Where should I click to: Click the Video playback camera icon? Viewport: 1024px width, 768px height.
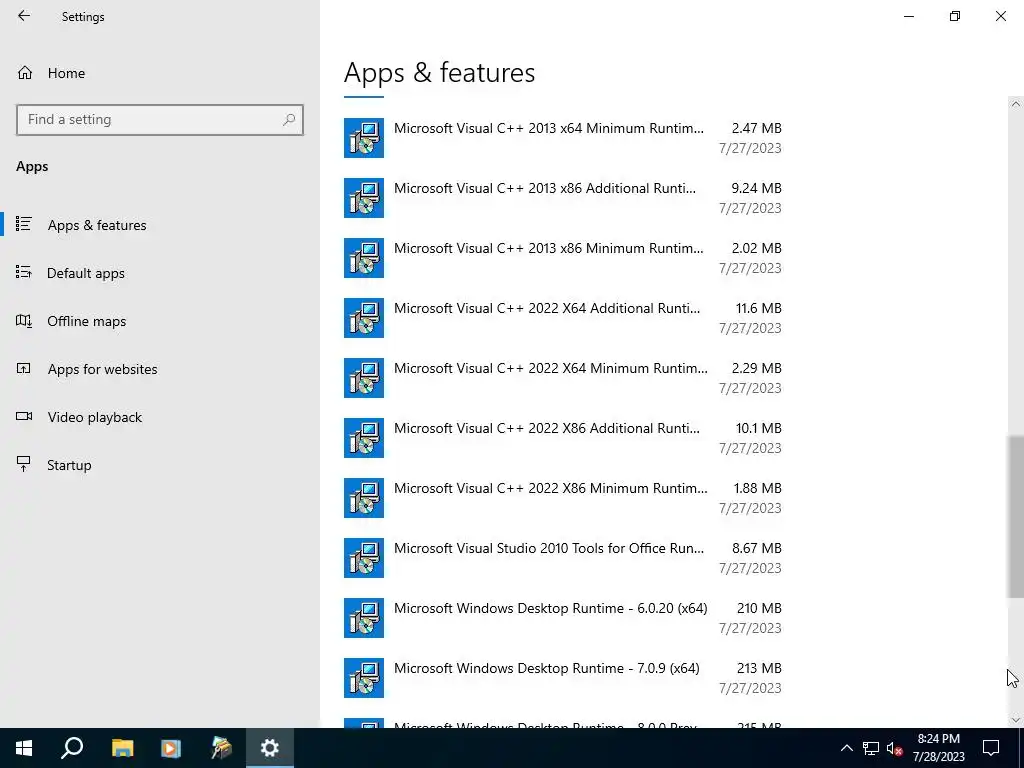(x=24, y=416)
